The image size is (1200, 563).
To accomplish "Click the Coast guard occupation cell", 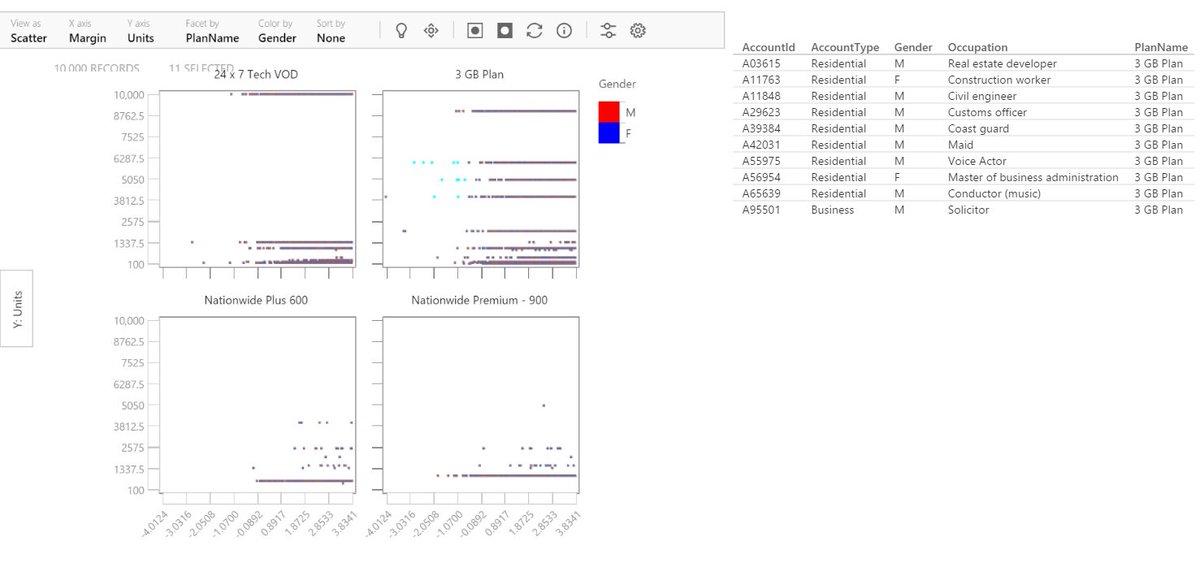I will (978, 129).
